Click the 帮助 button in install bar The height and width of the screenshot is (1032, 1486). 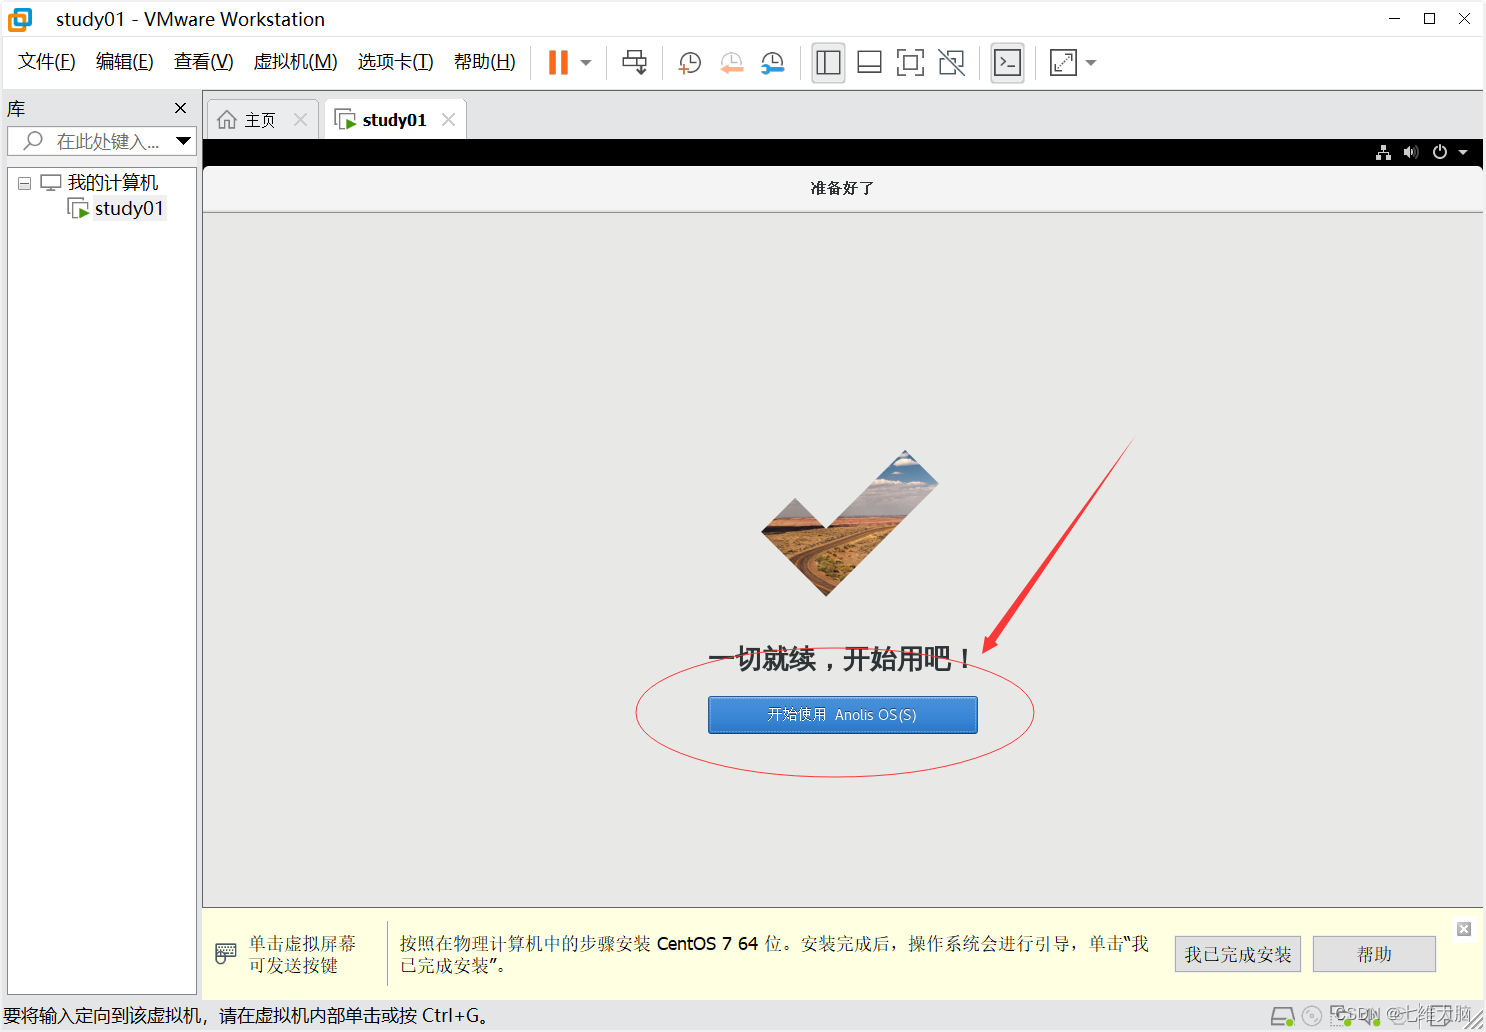click(x=1374, y=954)
